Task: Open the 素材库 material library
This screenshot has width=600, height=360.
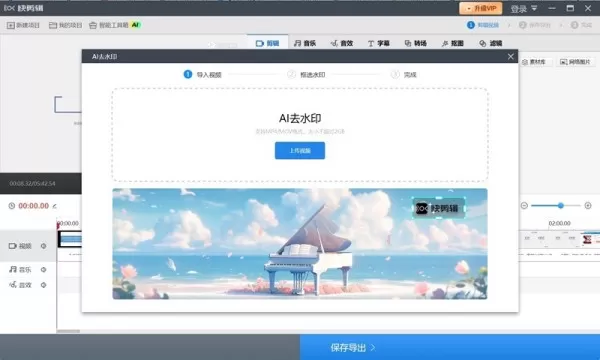Action: pyautogui.click(x=535, y=62)
